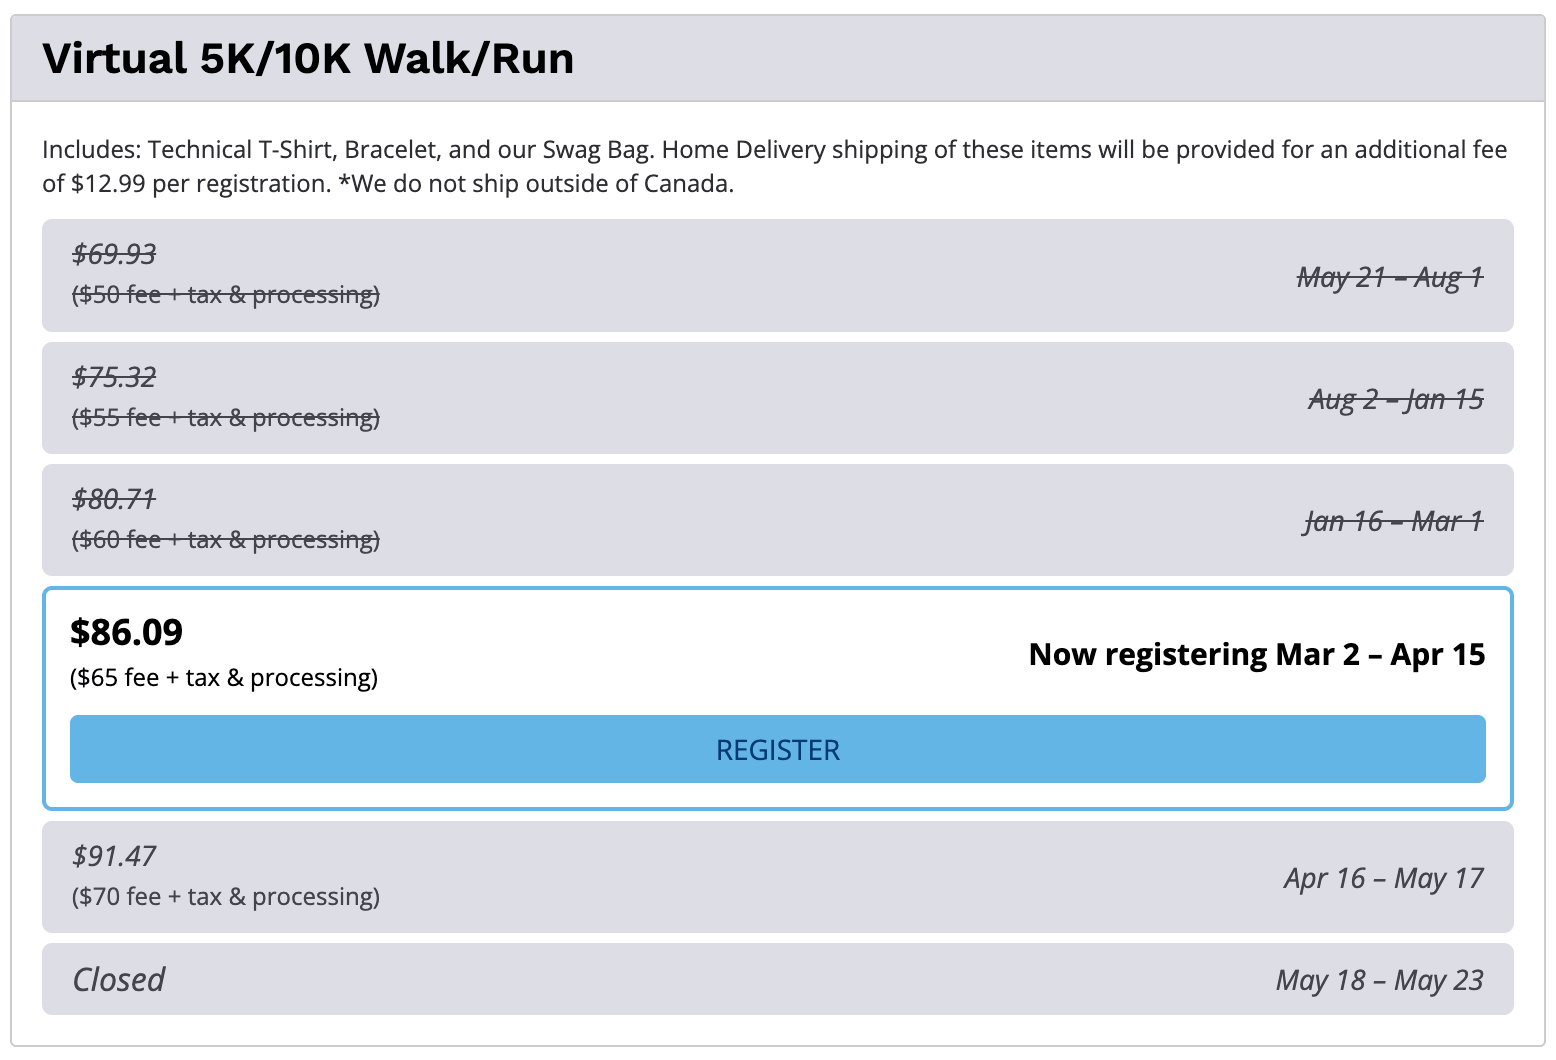The height and width of the screenshot is (1060, 1556).
Task: Click the $65 fee breakdown text
Action: tap(224, 678)
